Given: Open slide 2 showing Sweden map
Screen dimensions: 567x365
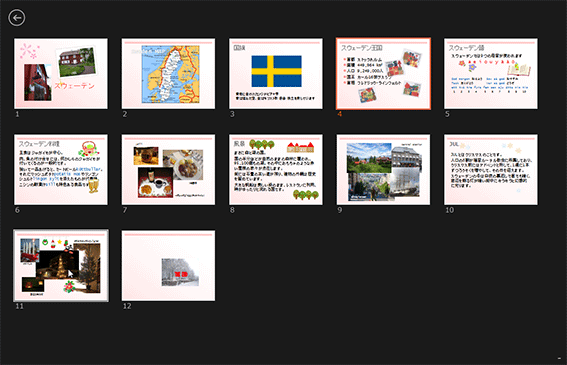Looking at the screenshot, I should point(168,73).
